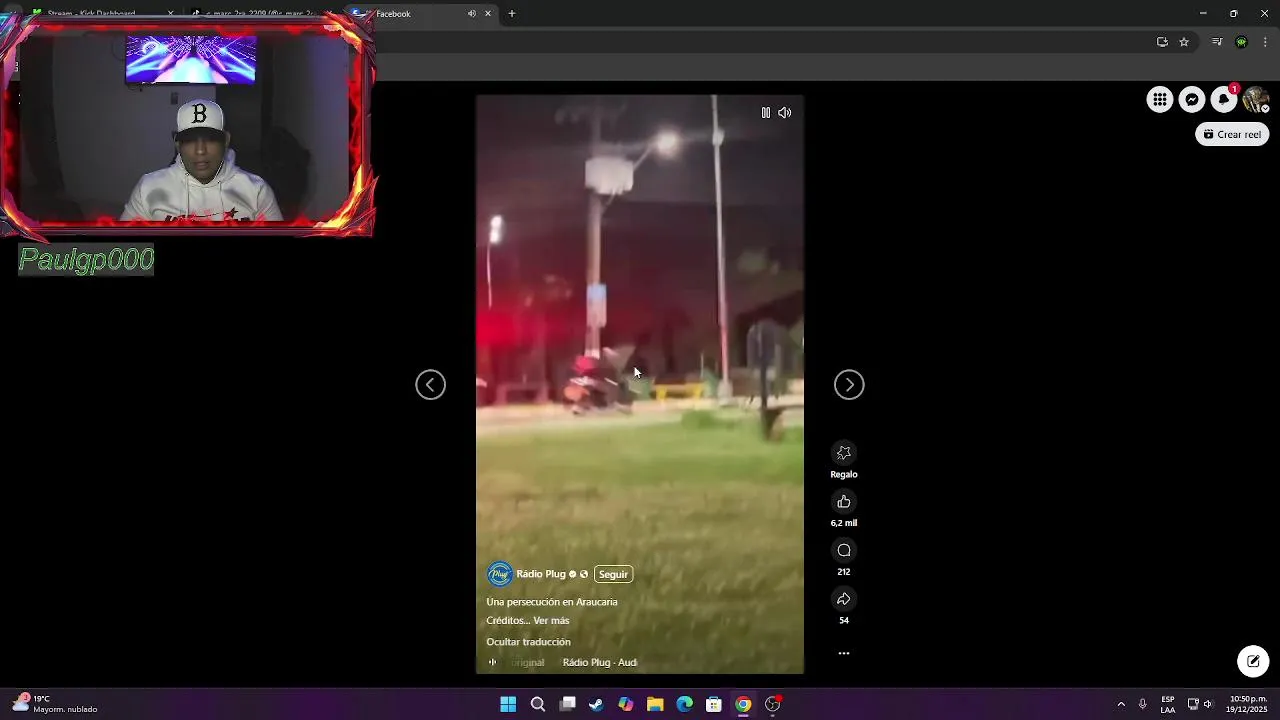The width and height of the screenshot is (1280, 720).
Task: Like the reel with the thumbs-up
Action: (x=844, y=502)
